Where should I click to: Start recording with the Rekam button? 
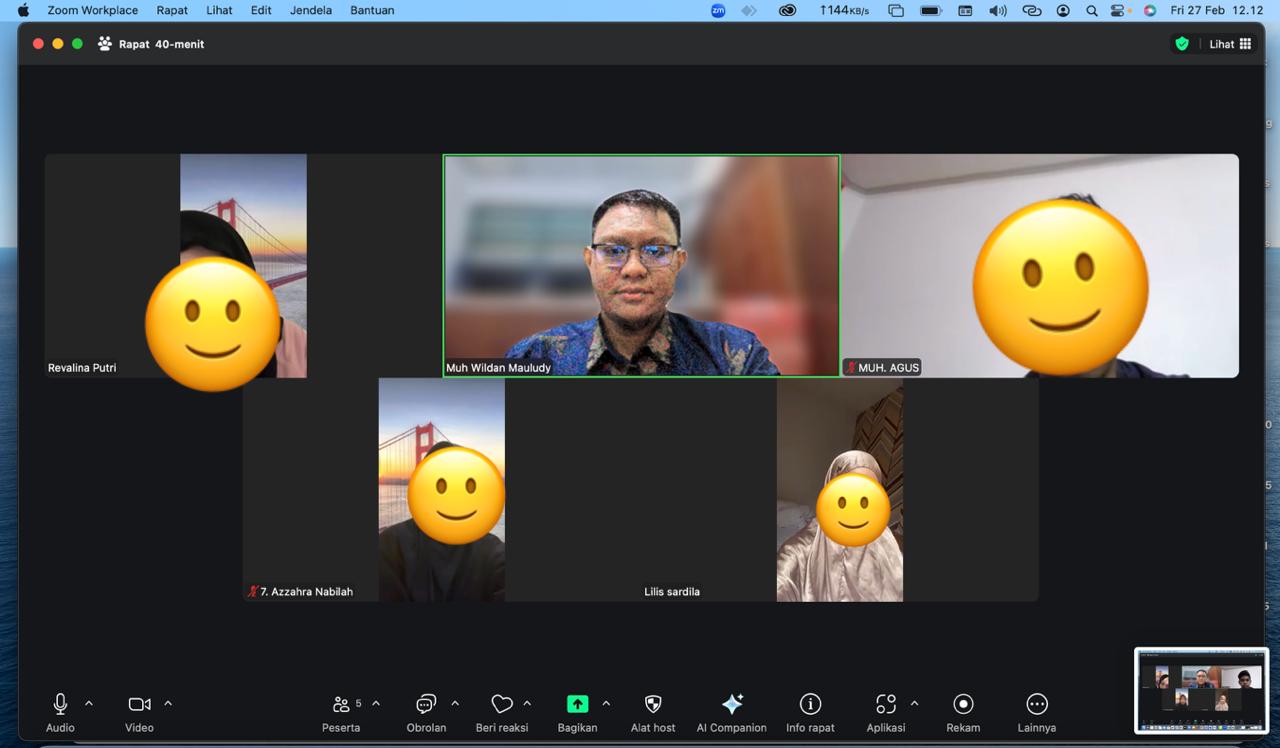click(963, 705)
